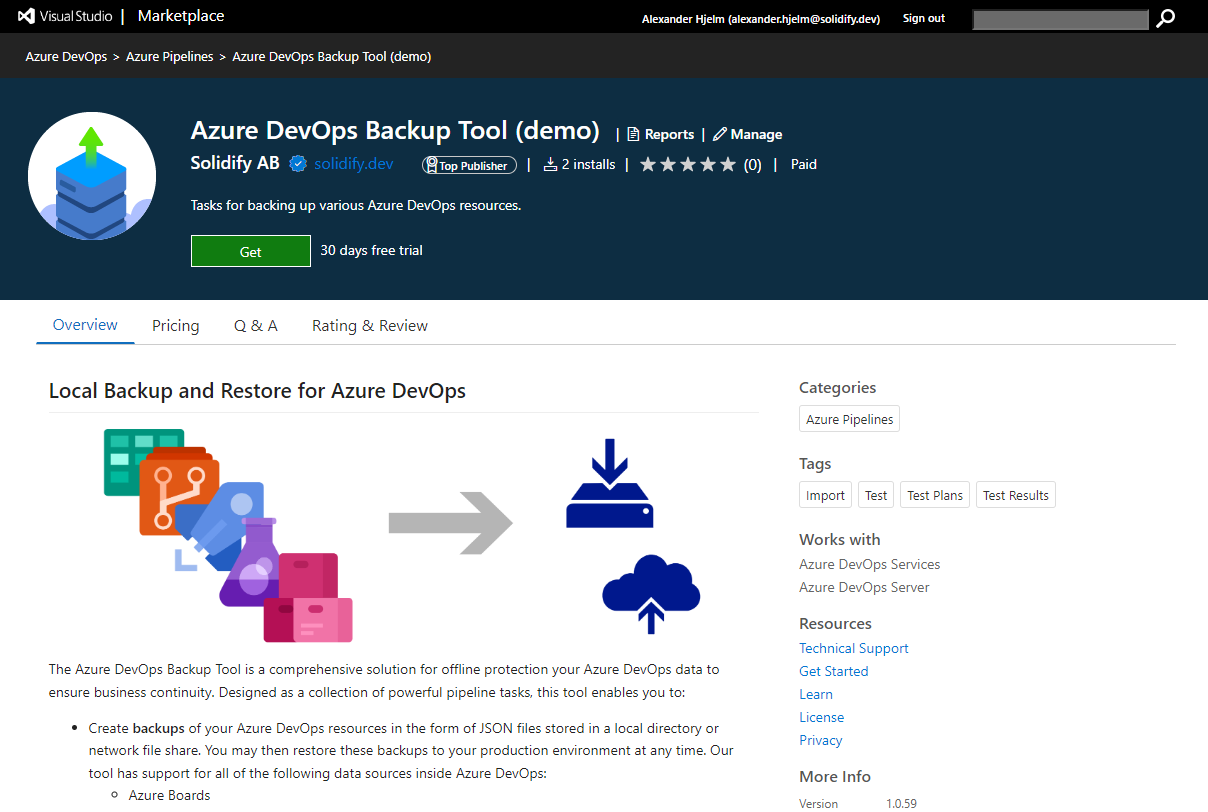Click the Azure DevOps Backup Tool (demo) breadcrumb

(x=332, y=57)
